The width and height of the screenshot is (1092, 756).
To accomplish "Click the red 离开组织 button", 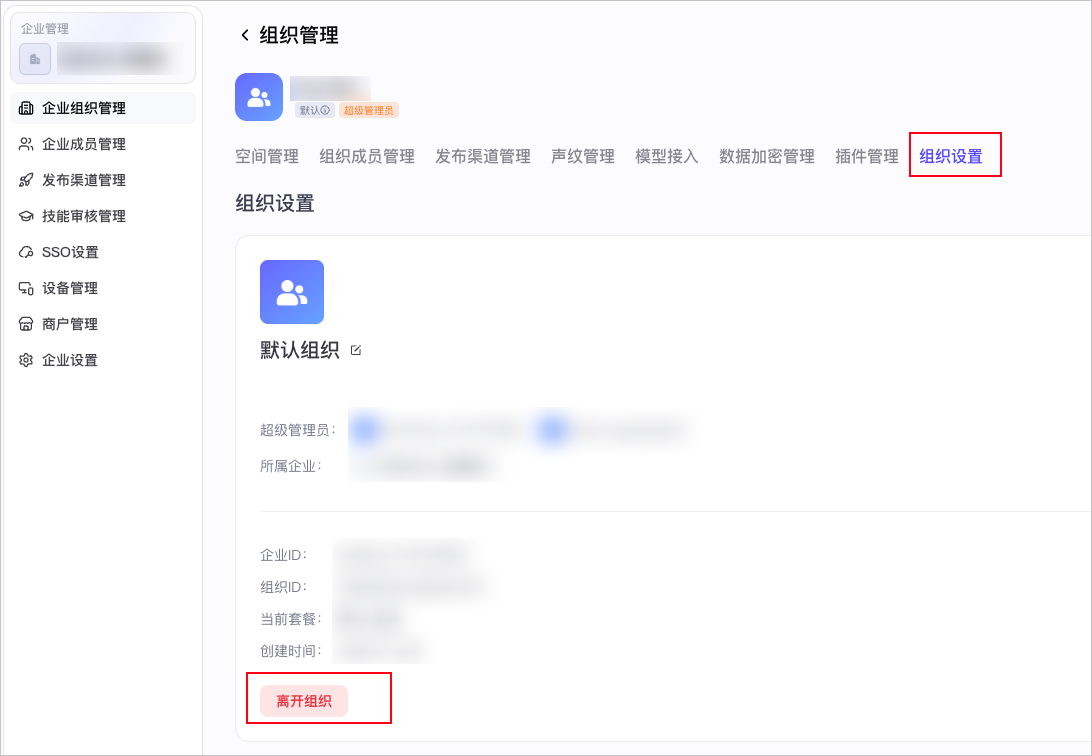I will 304,701.
